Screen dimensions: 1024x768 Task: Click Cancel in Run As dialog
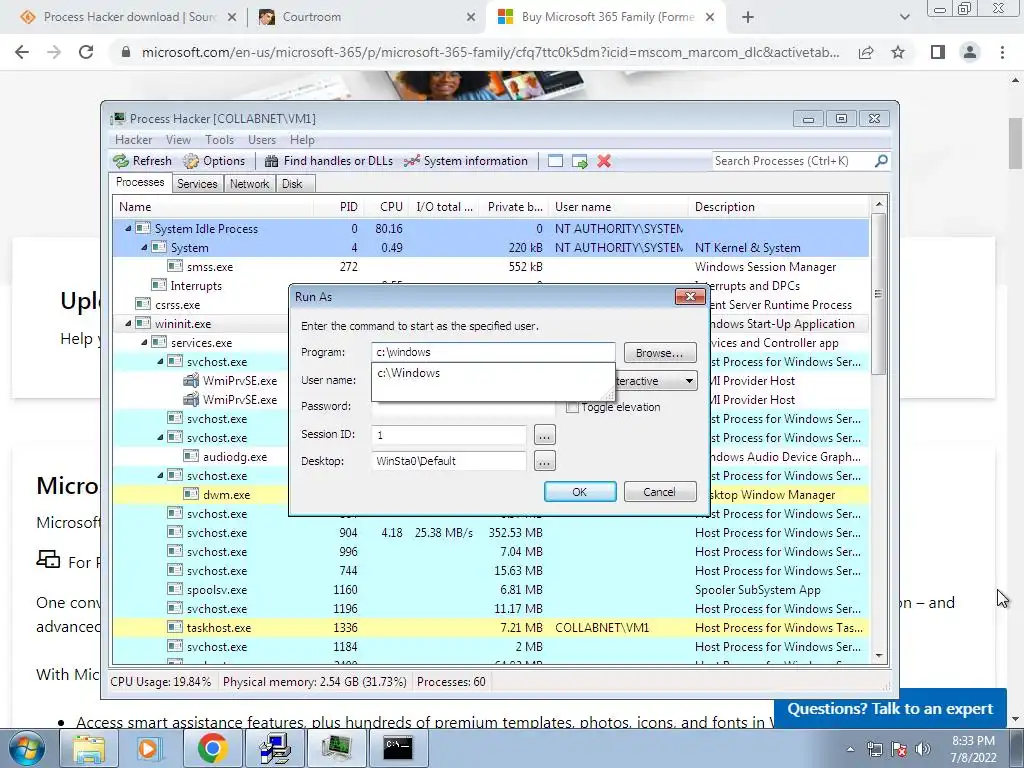[660, 492]
